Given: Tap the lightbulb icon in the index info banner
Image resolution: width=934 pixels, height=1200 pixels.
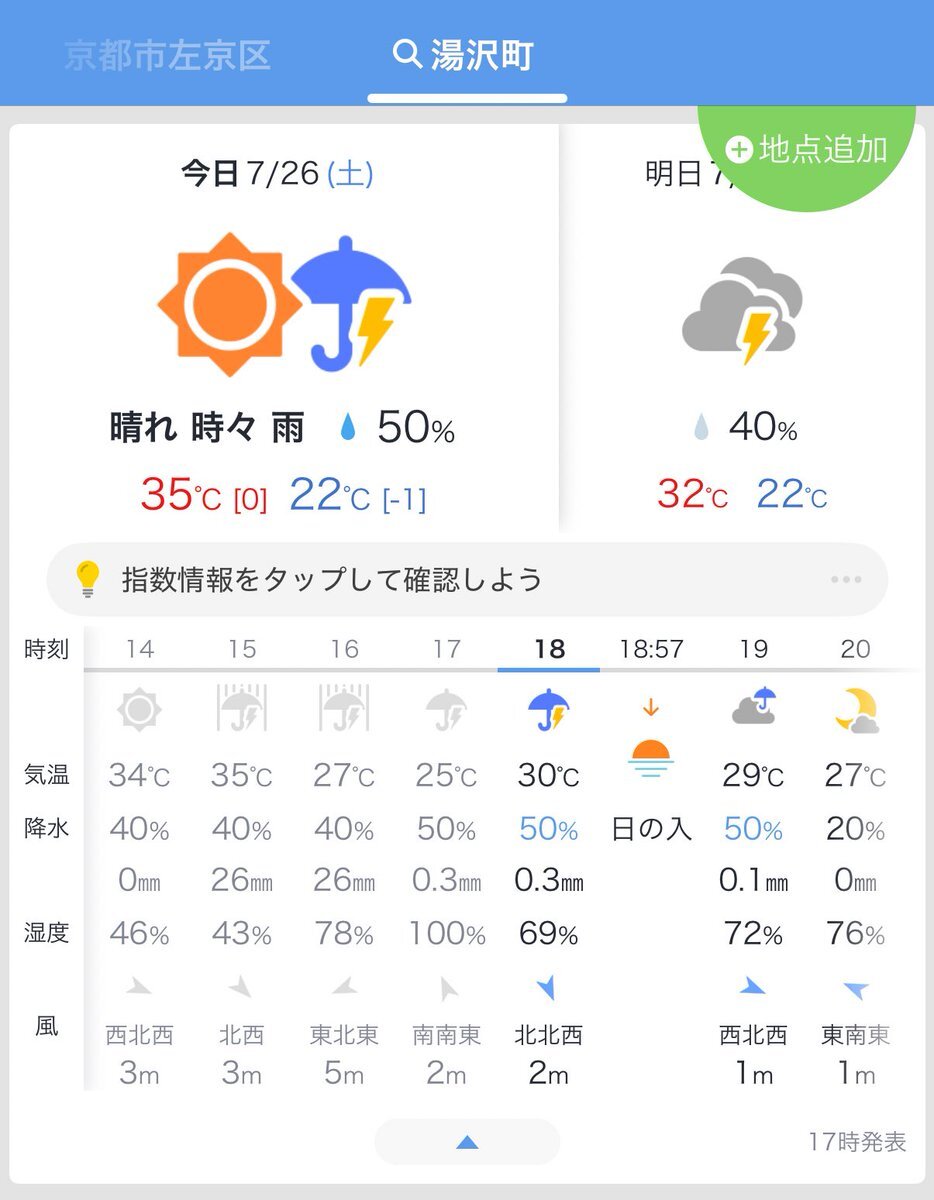Looking at the screenshot, I should (89, 579).
